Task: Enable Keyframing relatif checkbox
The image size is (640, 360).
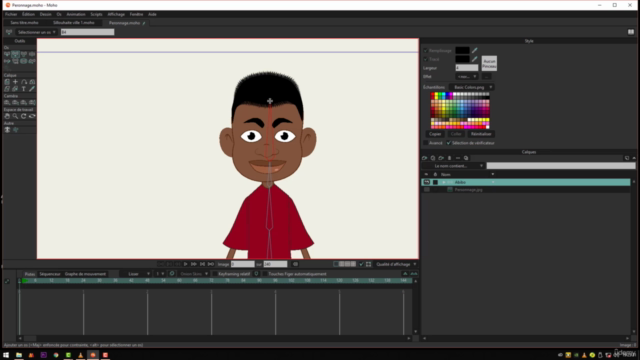Action: (215, 274)
